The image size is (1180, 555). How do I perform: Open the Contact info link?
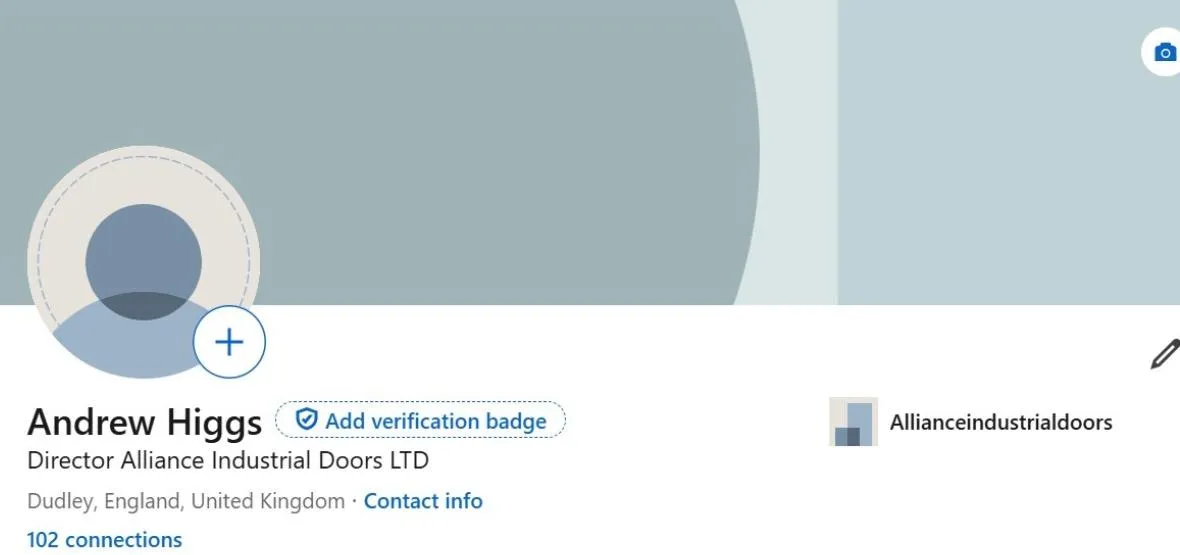coord(423,501)
